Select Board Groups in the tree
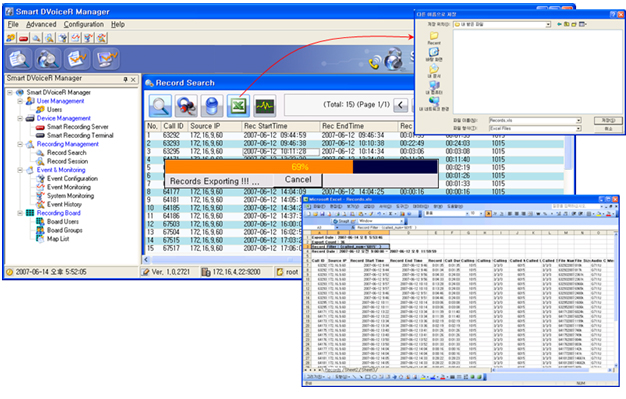The height and width of the screenshot is (399, 626). 65,230
